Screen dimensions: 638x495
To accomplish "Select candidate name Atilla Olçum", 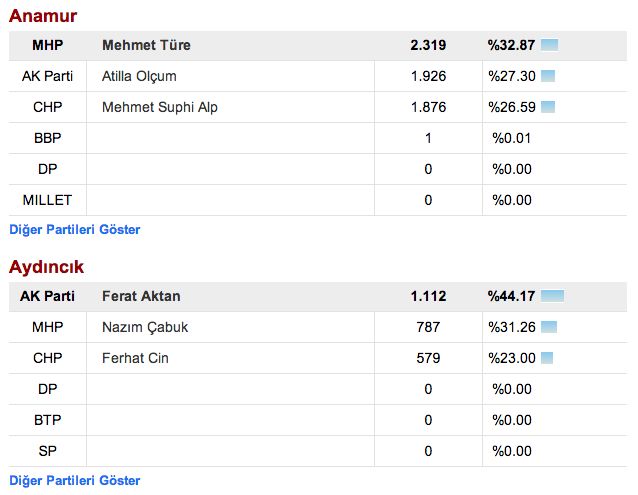I will pyautogui.click(x=139, y=76).
